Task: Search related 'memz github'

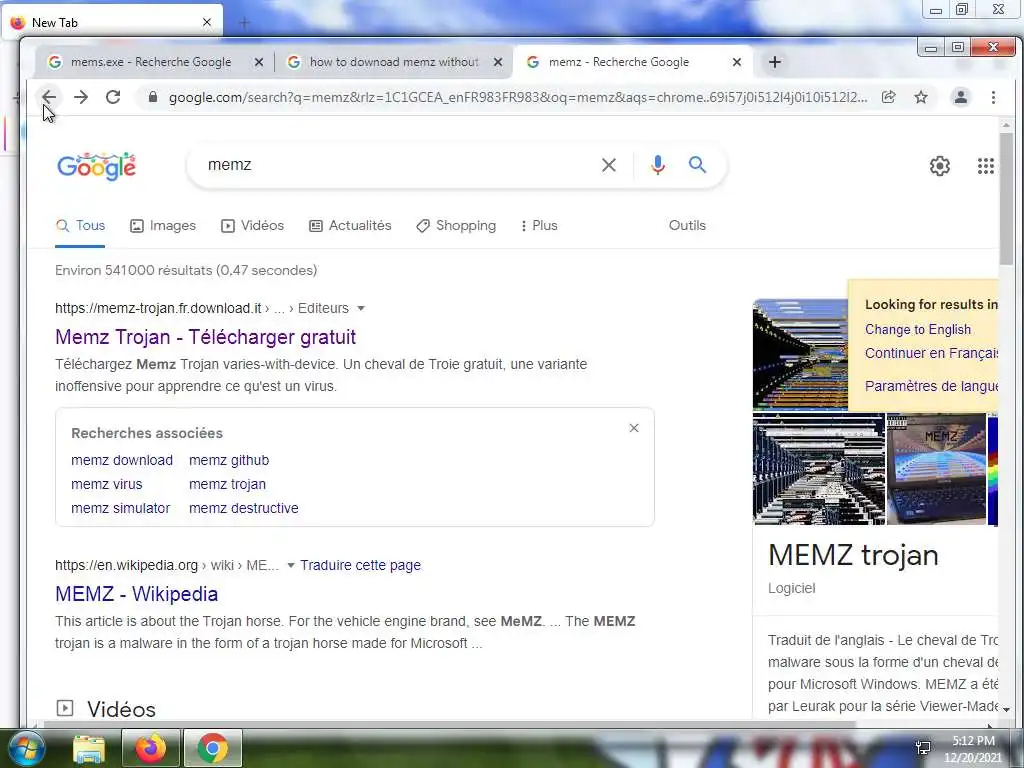Action: pos(229,460)
